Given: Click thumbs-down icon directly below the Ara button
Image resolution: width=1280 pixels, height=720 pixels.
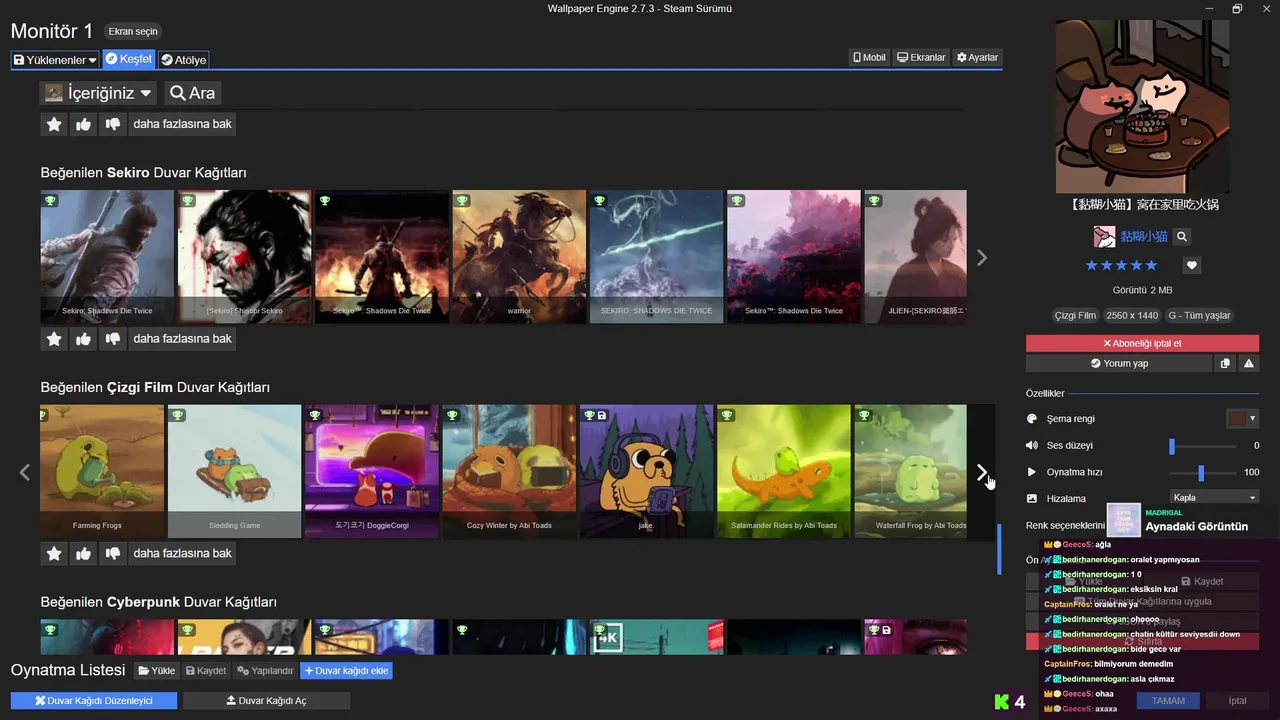Looking at the screenshot, I should 112,124.
